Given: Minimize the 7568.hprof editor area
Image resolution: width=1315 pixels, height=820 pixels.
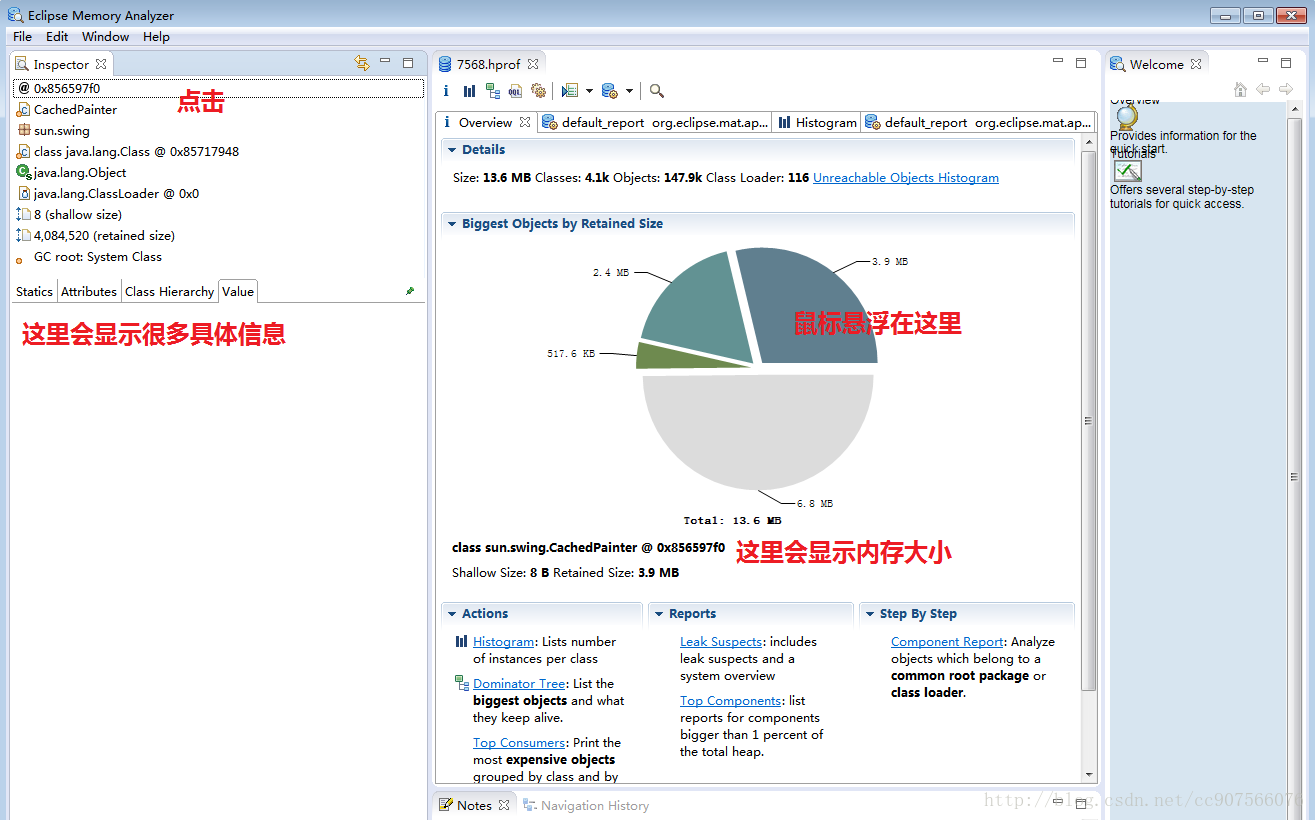Looking at the screenshot, I should pyautogui.click(x=1058, y=62).
